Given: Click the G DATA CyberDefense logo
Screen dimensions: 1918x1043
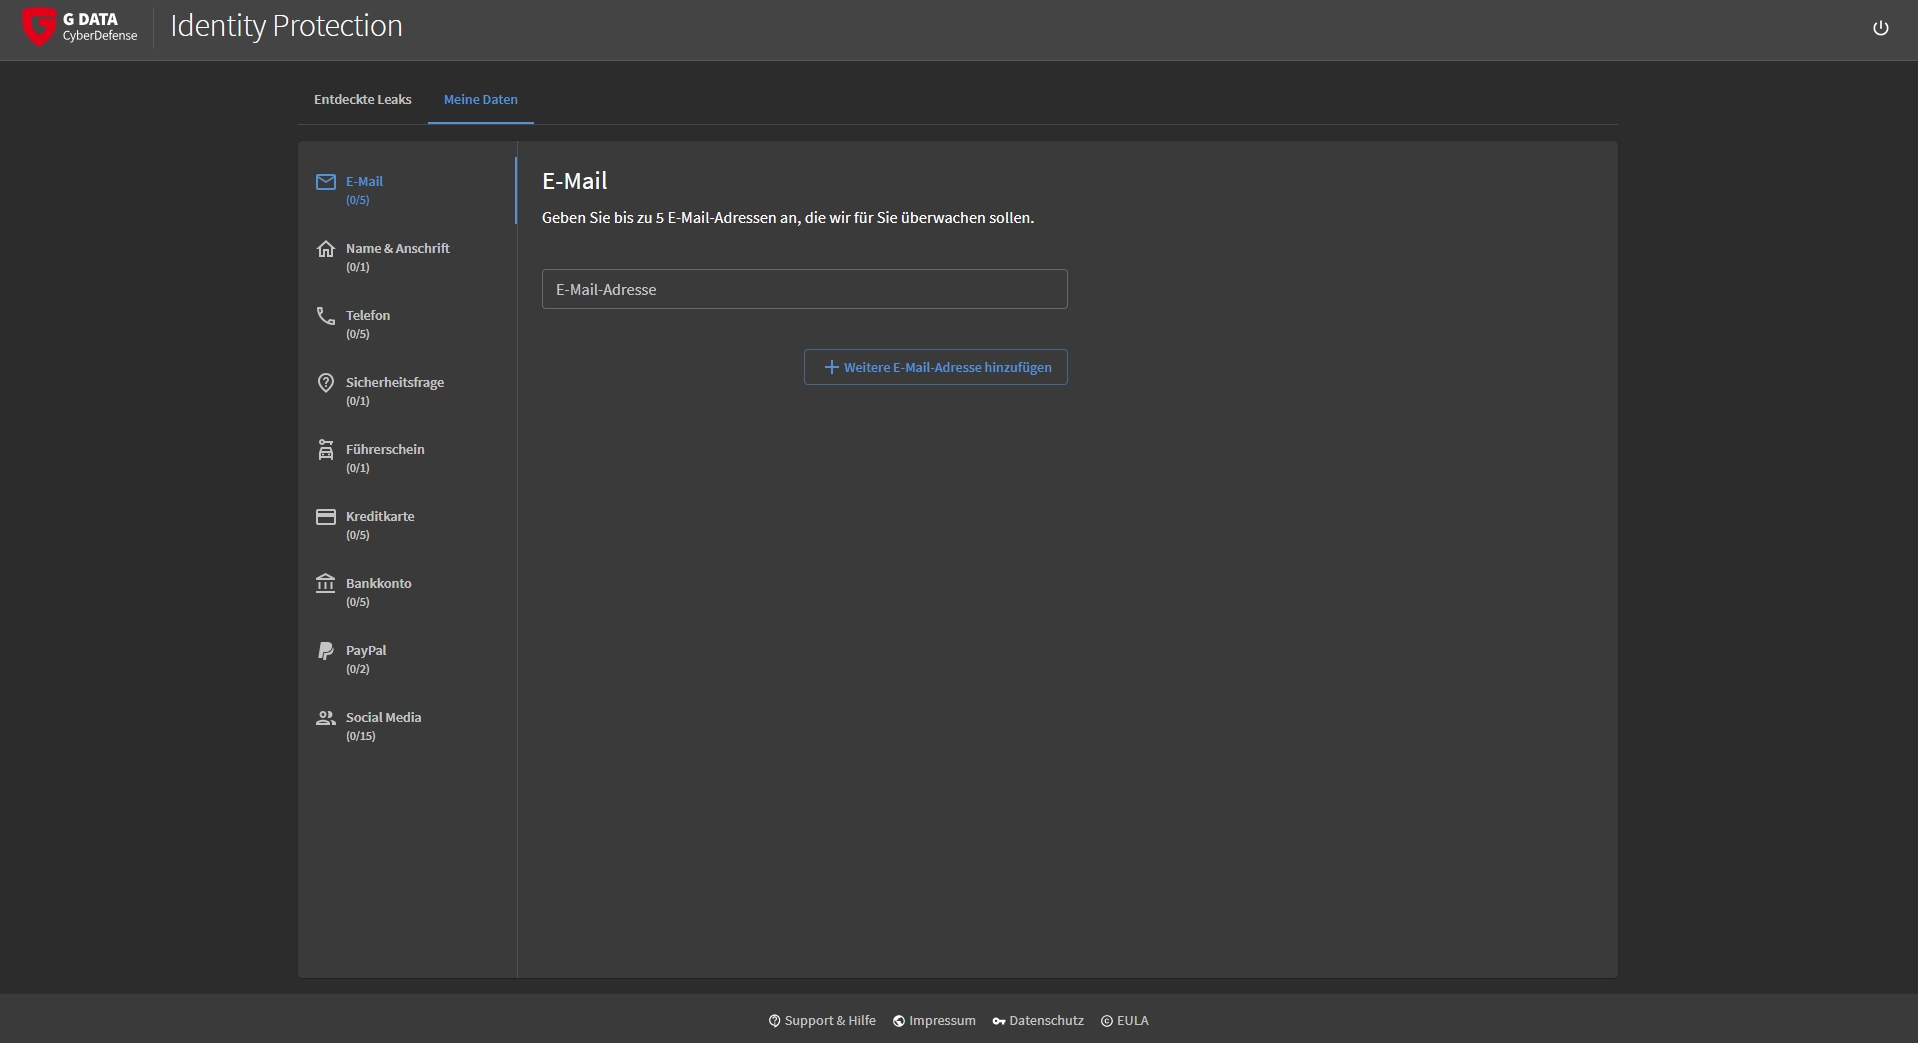Looking at the screenshot, I should tap(80, 27).
